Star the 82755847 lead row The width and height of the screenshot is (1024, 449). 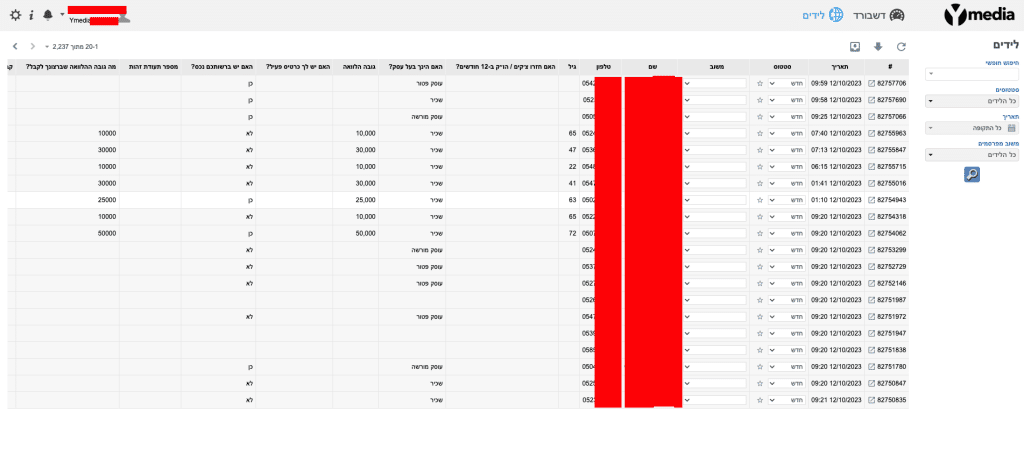[x=760, y=150]
